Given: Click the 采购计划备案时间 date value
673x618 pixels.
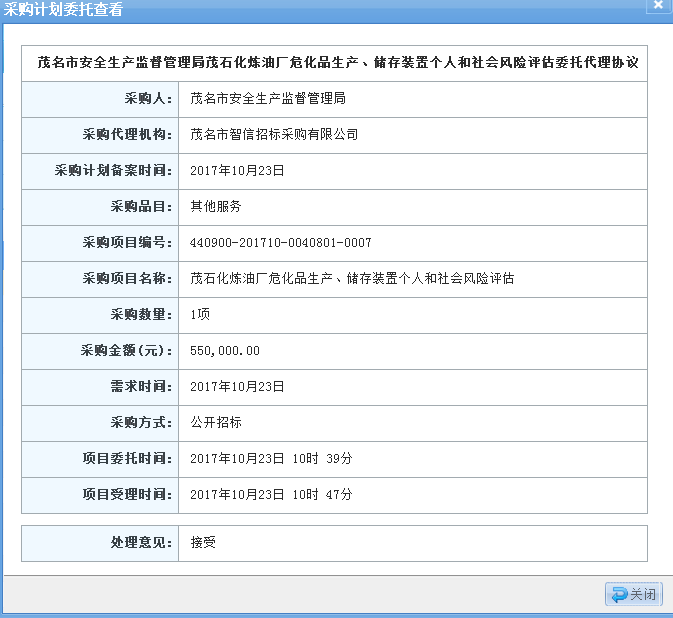Looking at the screenshot, I should pyautogui.click(x=237, y=170).
